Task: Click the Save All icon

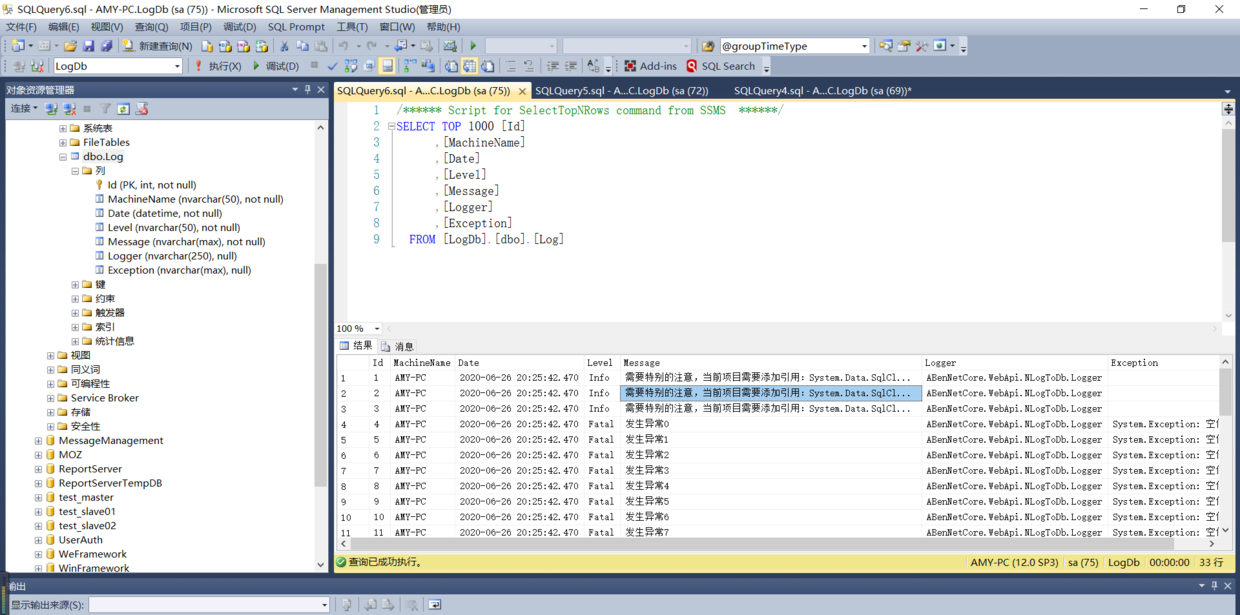Action: tap(106, 46)
